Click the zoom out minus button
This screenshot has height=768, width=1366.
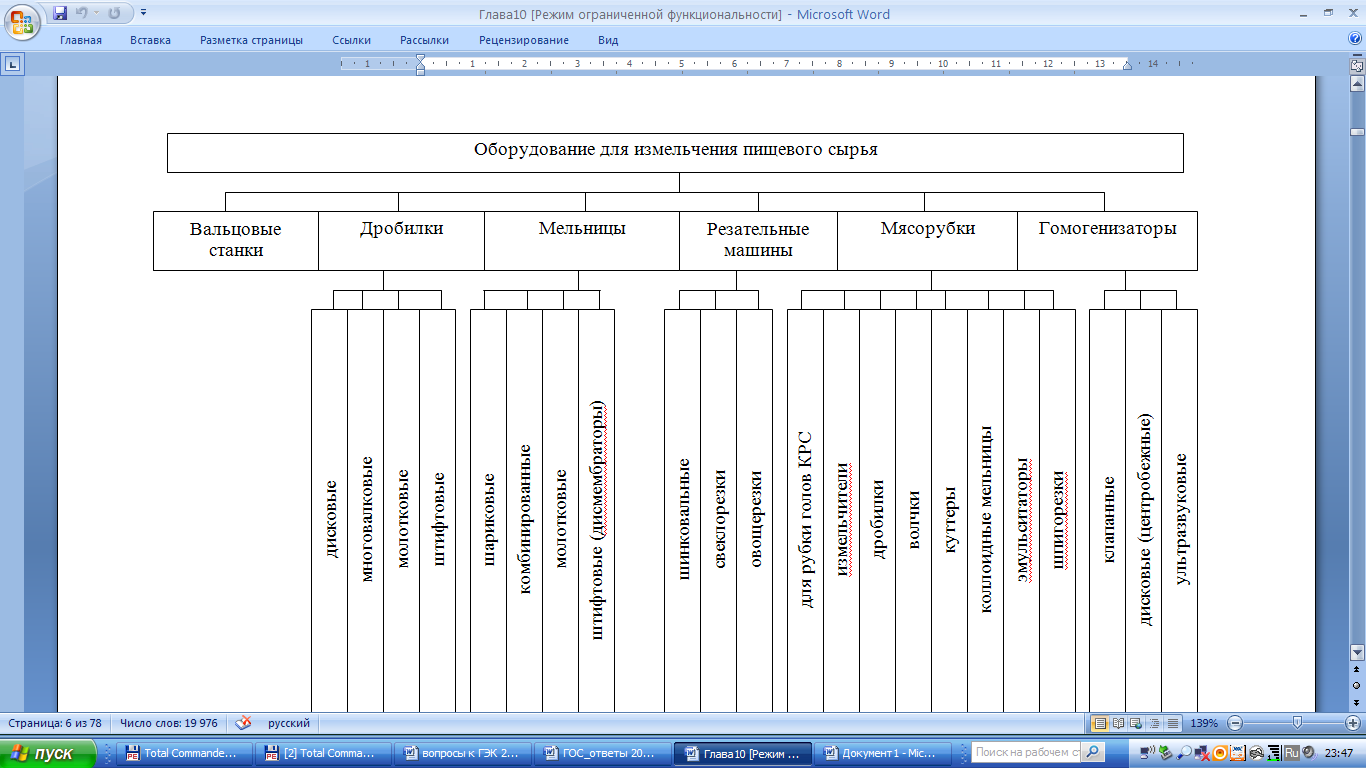[x=1235, y=722]
